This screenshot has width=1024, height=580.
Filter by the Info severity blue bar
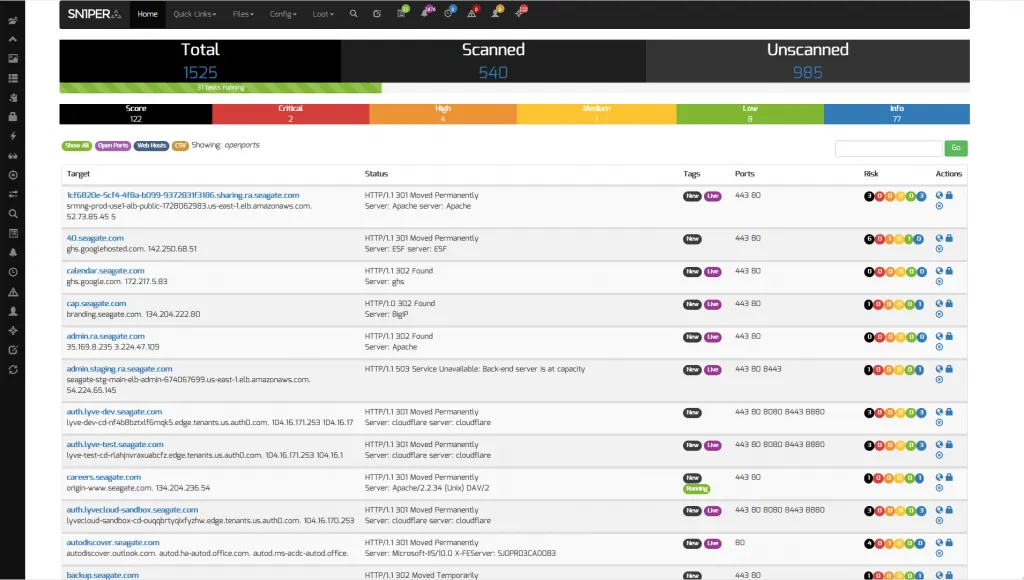tap(897, 114)
